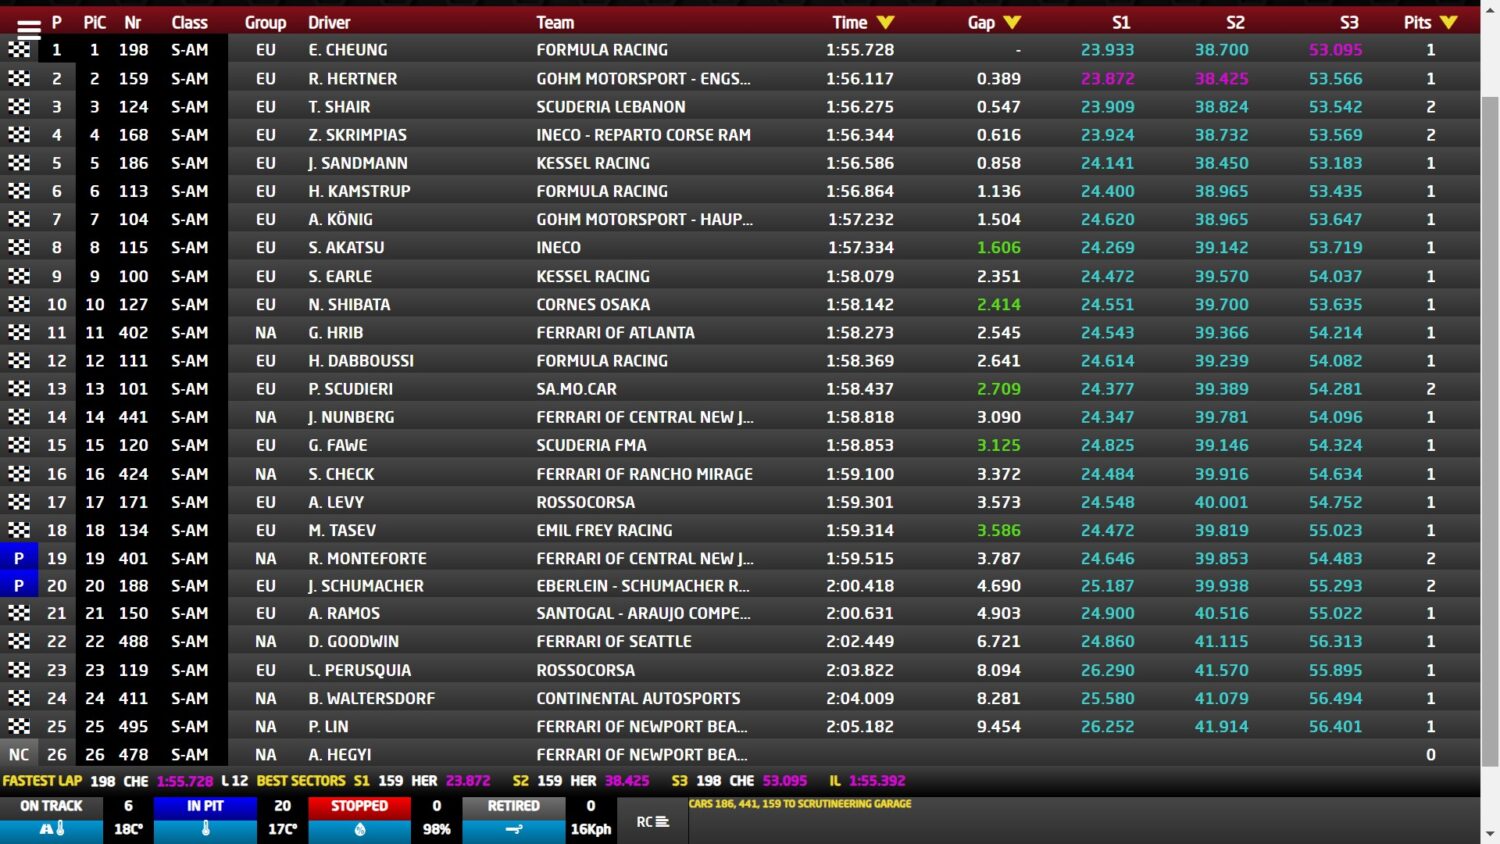Click the RETIRED status button
This screenshot has width=1500, height=844.
click(513, 806)
